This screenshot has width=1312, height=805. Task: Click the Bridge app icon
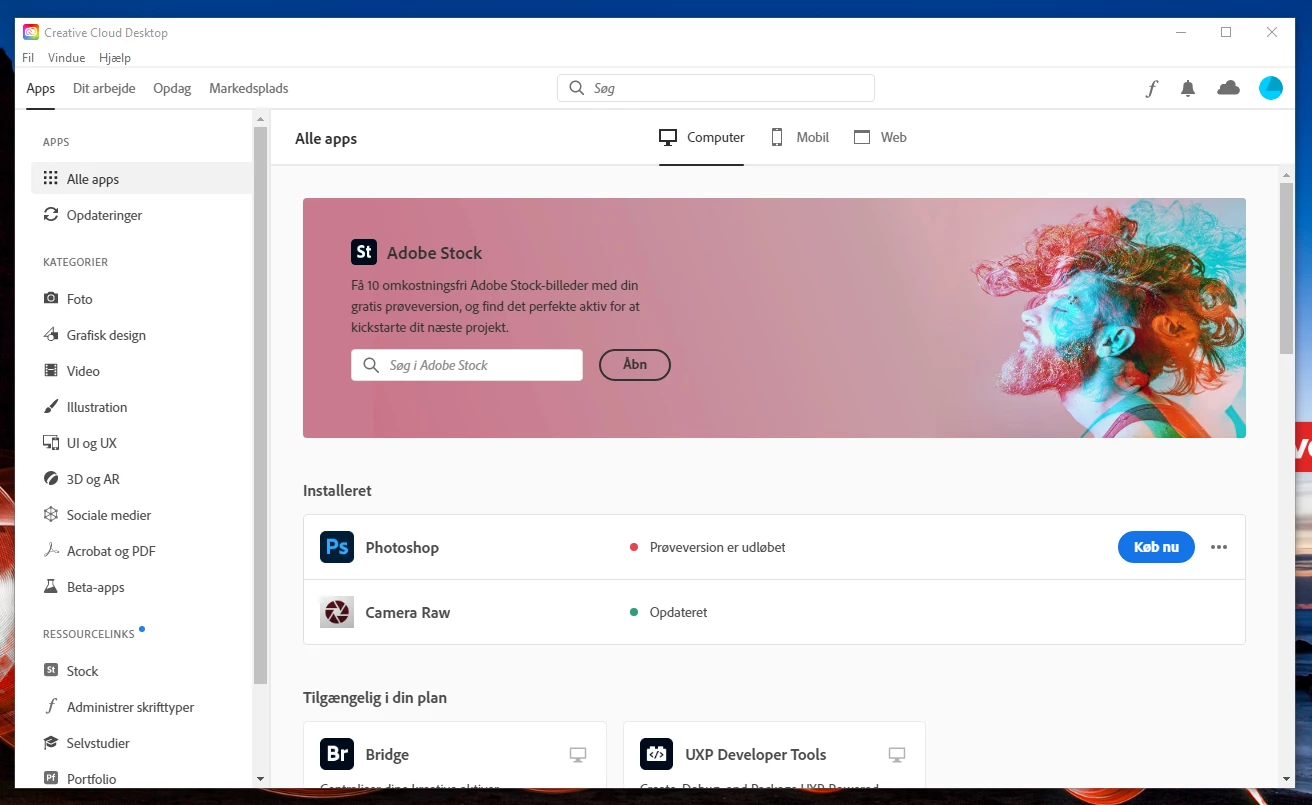(337, 754)
